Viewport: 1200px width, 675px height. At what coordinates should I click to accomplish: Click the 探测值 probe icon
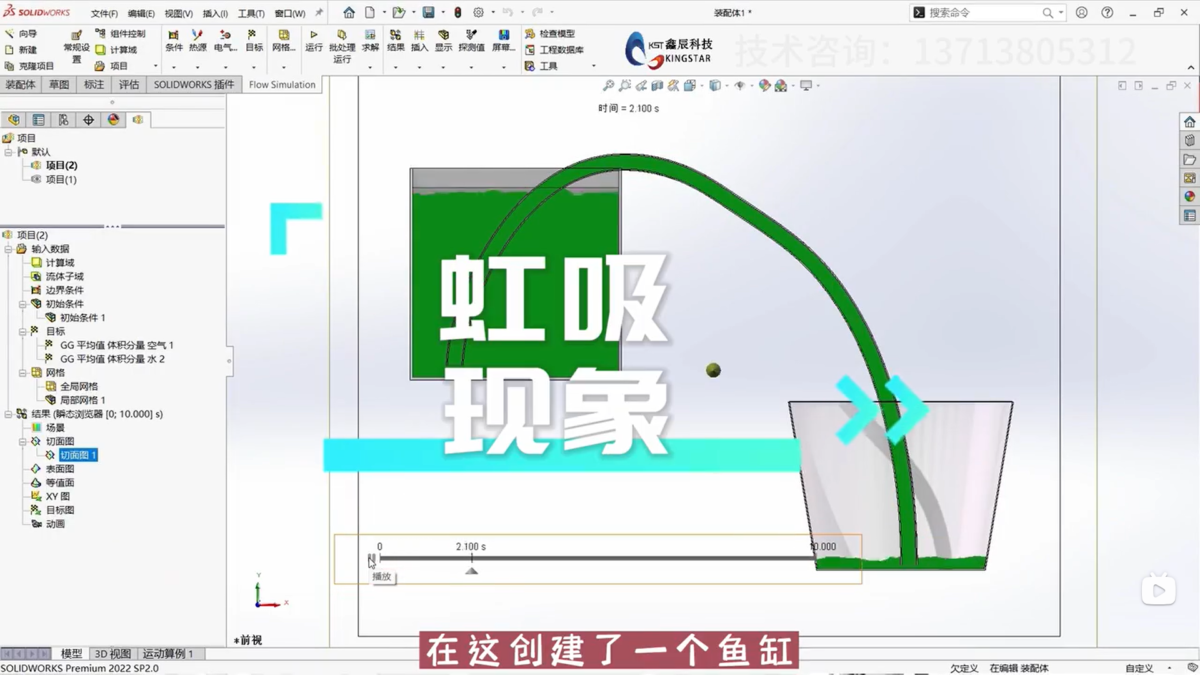click(x=471, y=40)
